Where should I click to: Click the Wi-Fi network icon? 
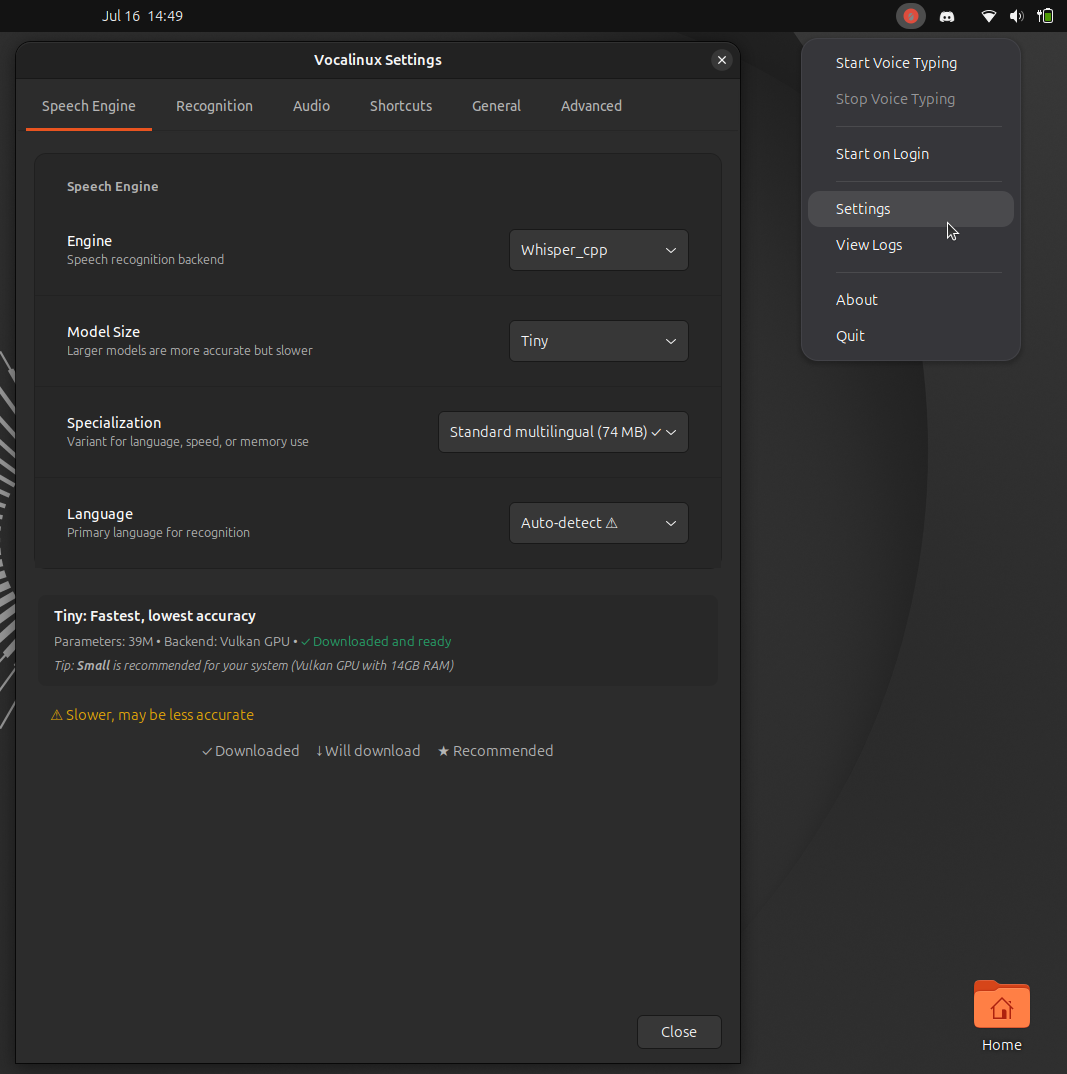(988, 16)
